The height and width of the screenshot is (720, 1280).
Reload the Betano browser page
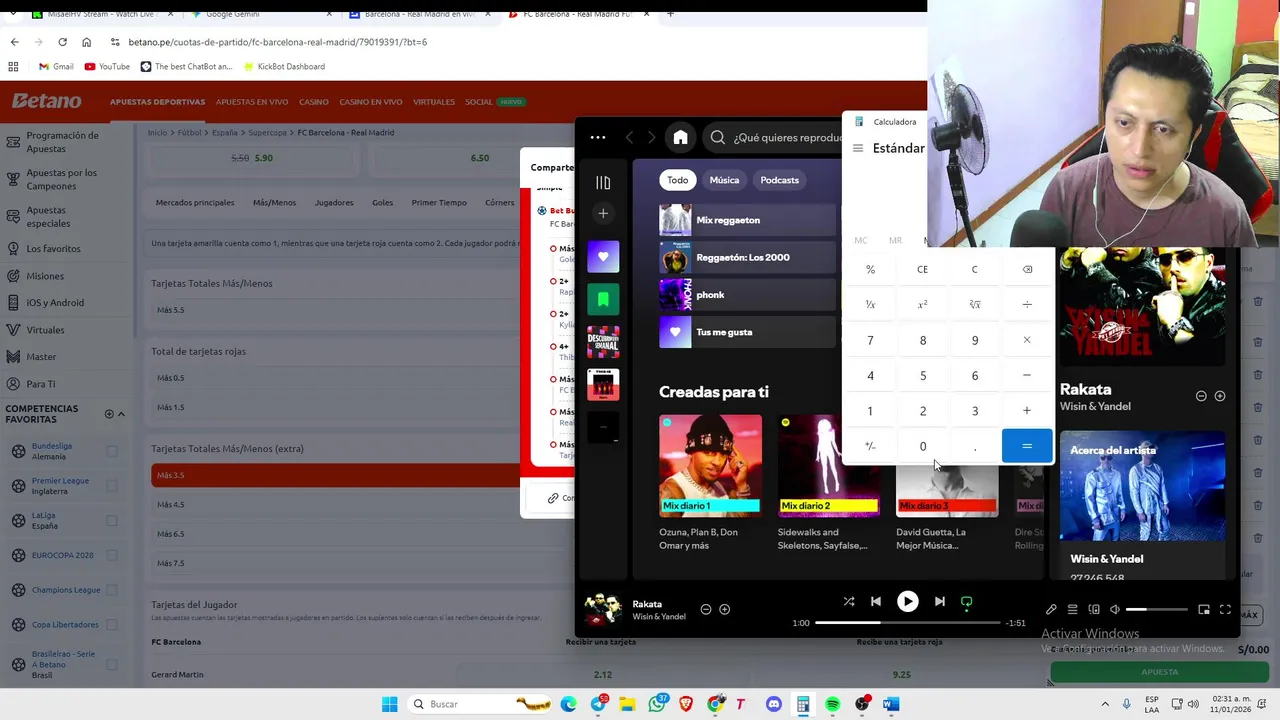[62, 42]
